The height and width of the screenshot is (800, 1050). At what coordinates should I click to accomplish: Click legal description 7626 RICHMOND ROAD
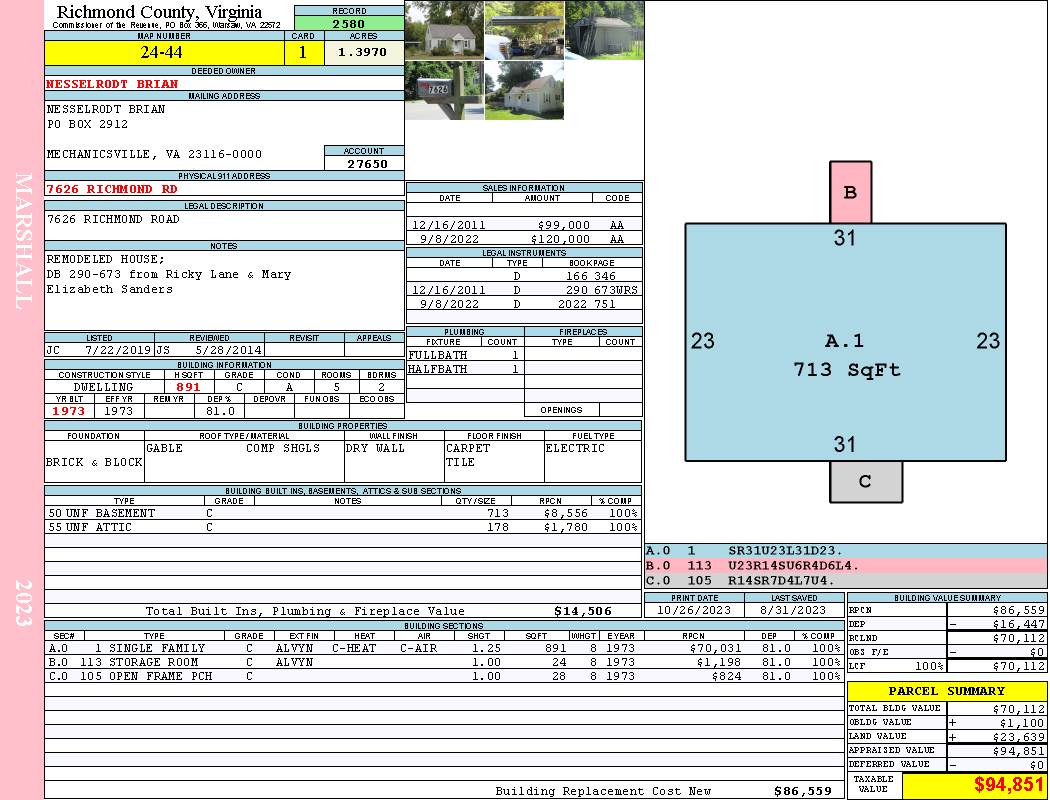[113, 220]
